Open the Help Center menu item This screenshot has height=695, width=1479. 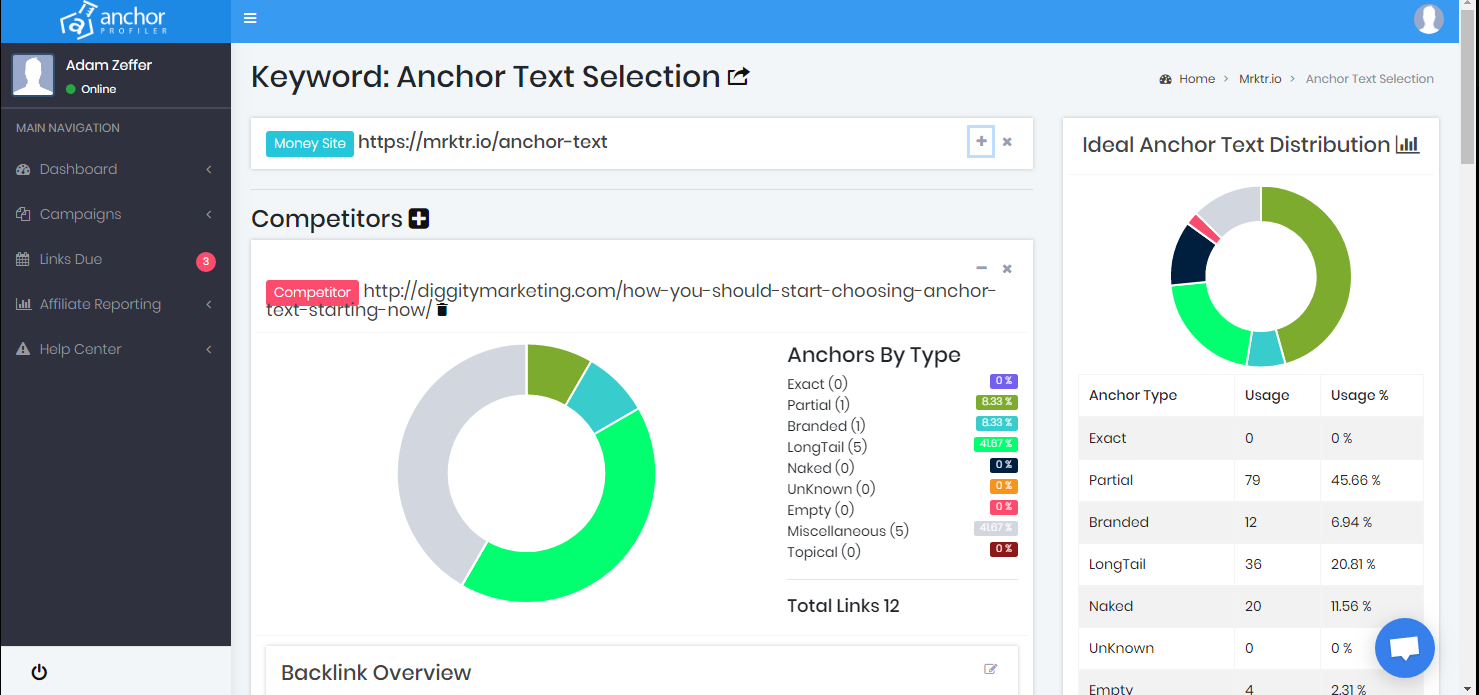point(79,348)
